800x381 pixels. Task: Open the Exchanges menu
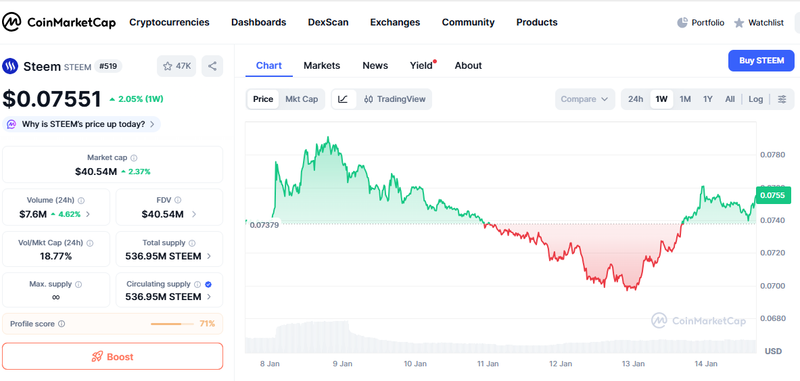(395, 22)
